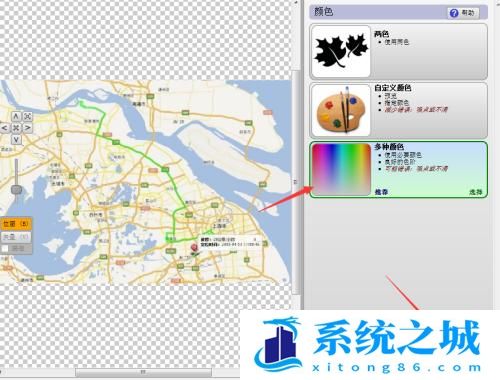
Task: Click the vertical scrollbar beside the canvas
Action: coord(295,182)
